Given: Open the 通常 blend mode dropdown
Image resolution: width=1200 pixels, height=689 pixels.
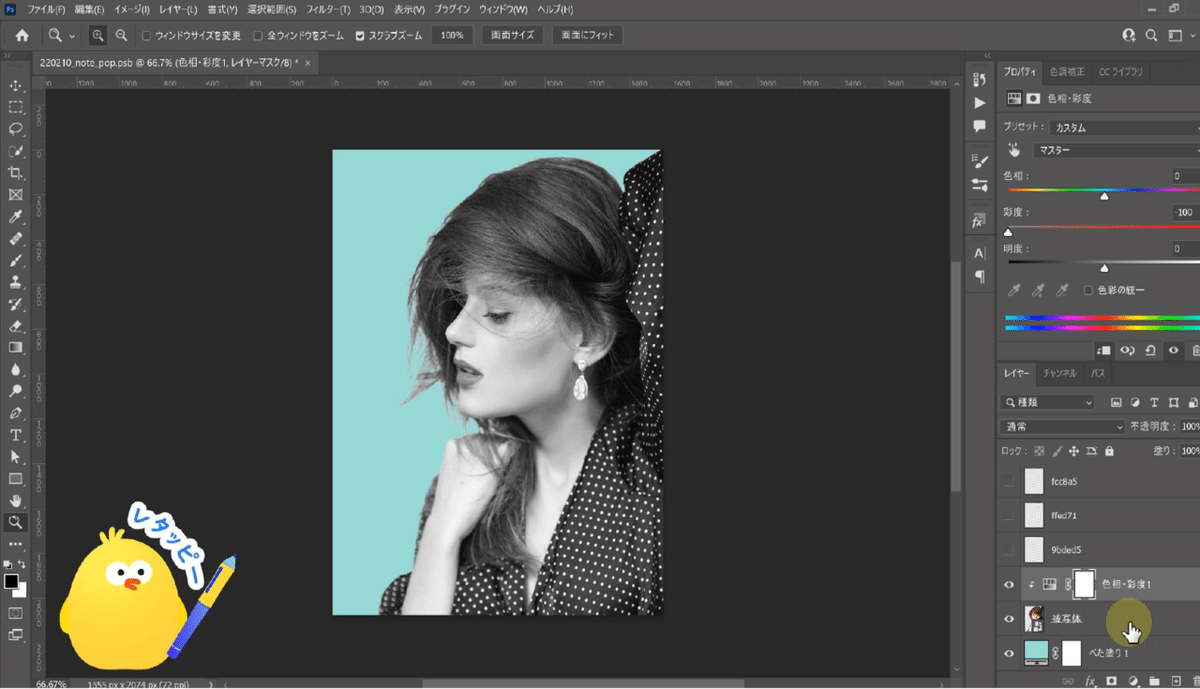Looking at the screenshot, I should [x=1063, y=427].
